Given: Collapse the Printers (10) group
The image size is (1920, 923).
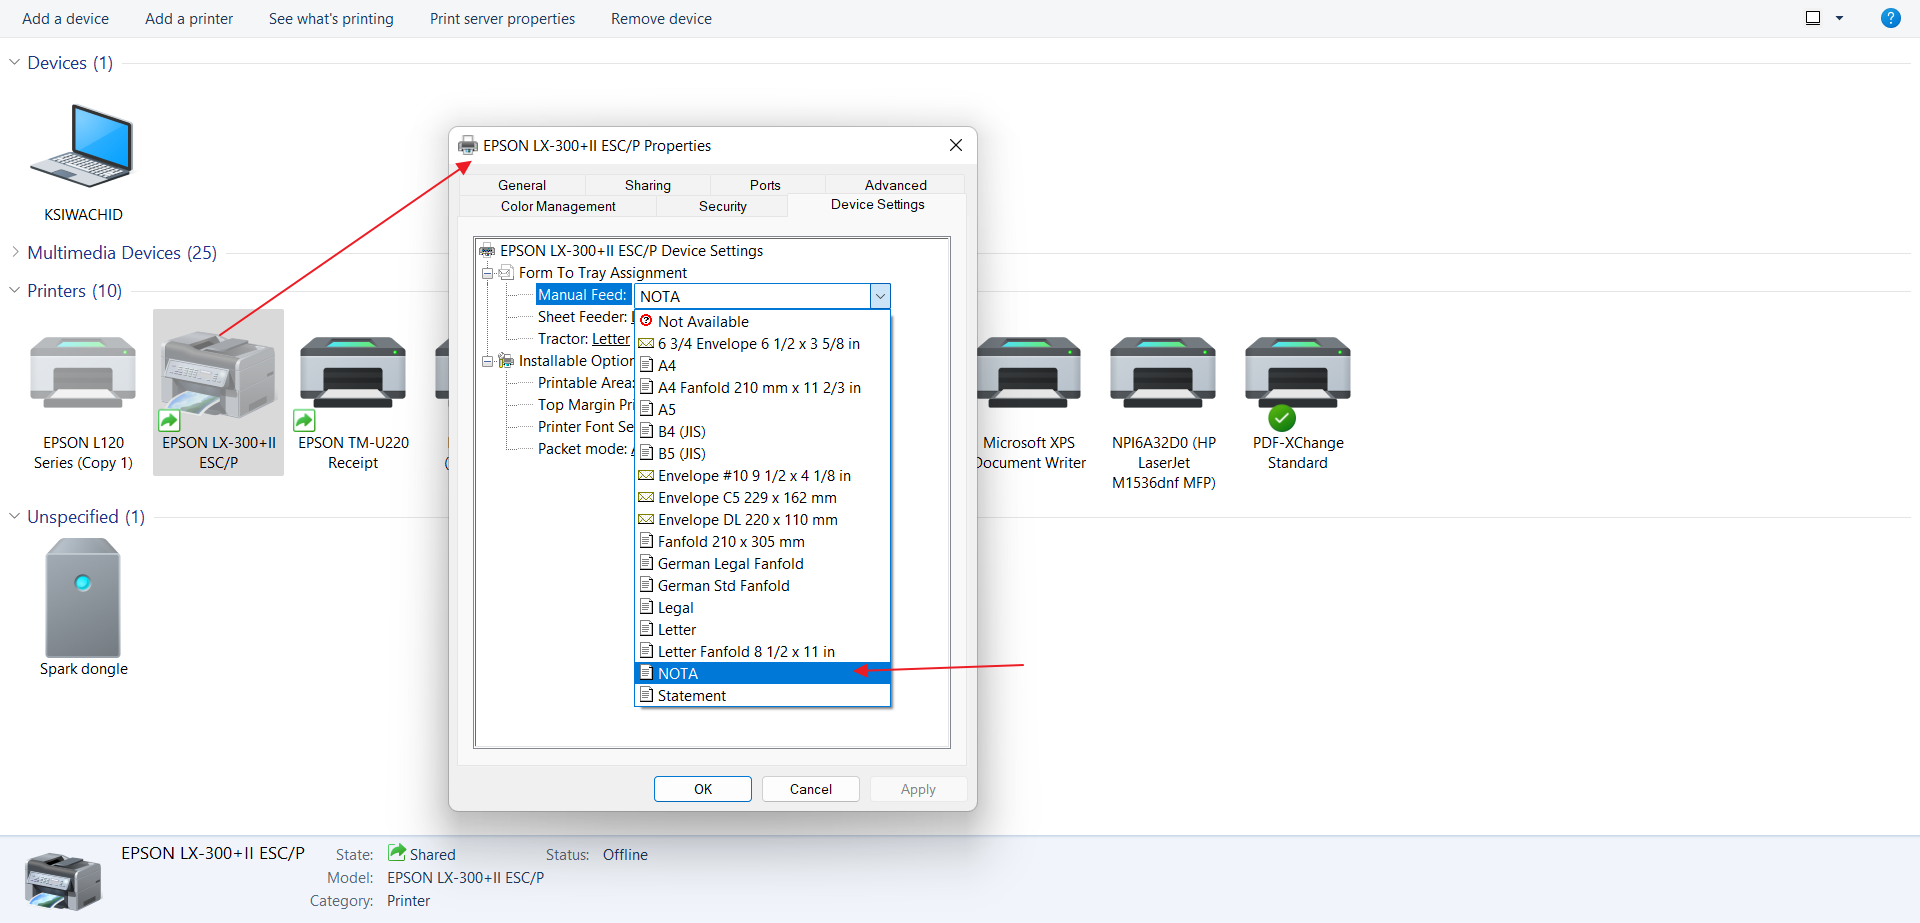Looking at the screenshot, I should coord(14,290).
